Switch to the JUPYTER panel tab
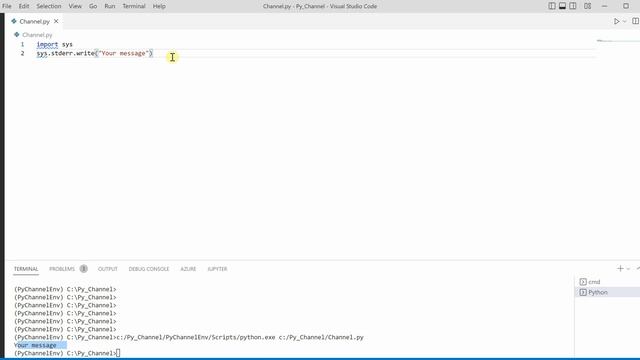640x360 pixels. [217, 269]
